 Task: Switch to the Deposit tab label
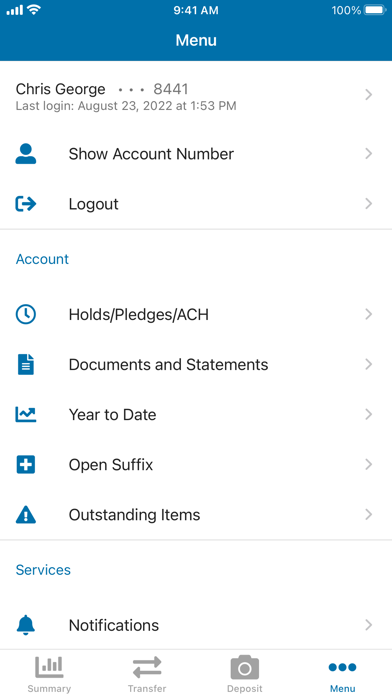point(245,689)
